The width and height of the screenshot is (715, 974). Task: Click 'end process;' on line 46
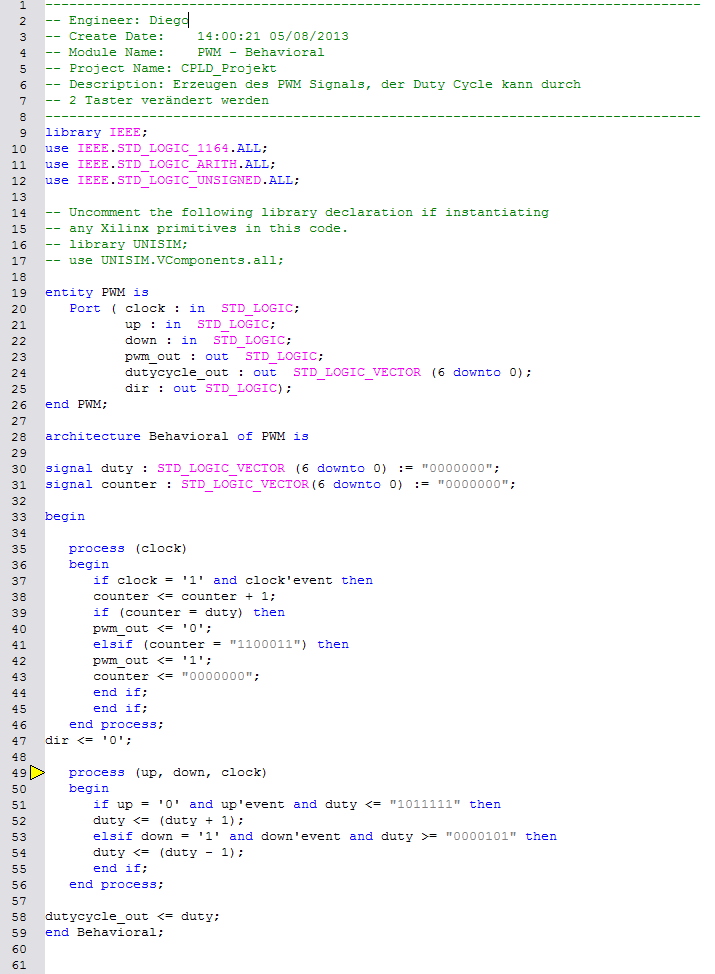[x=116, y=725]
